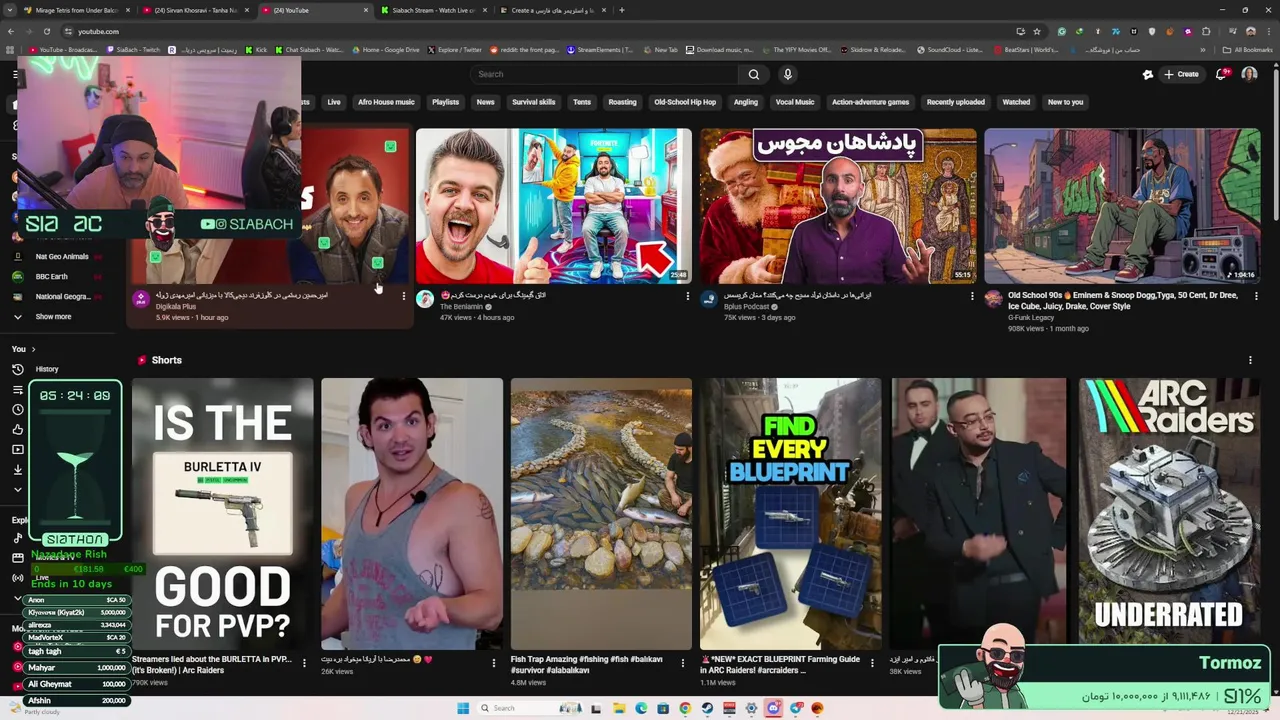Select the News filter chip
This screenshot has width=1280, height=720.
[485, 102]
